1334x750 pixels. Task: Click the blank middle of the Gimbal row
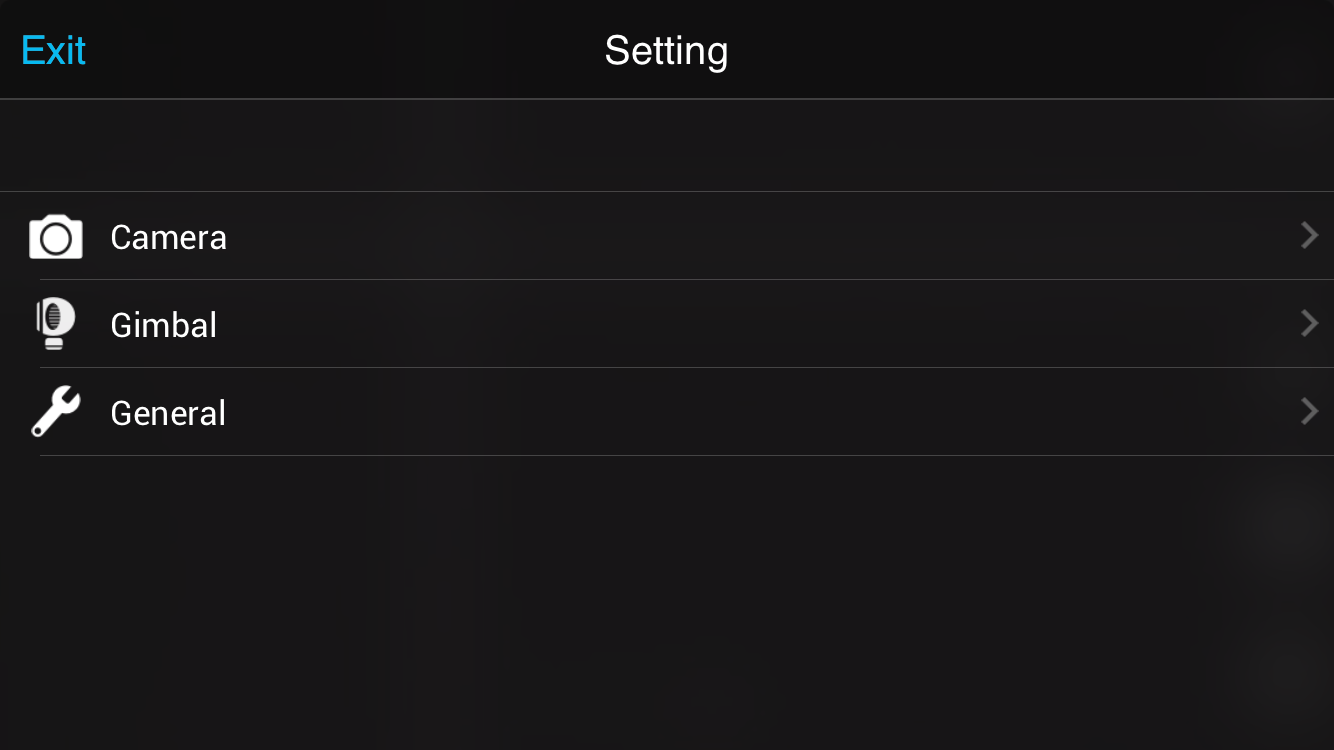(700, 324)
